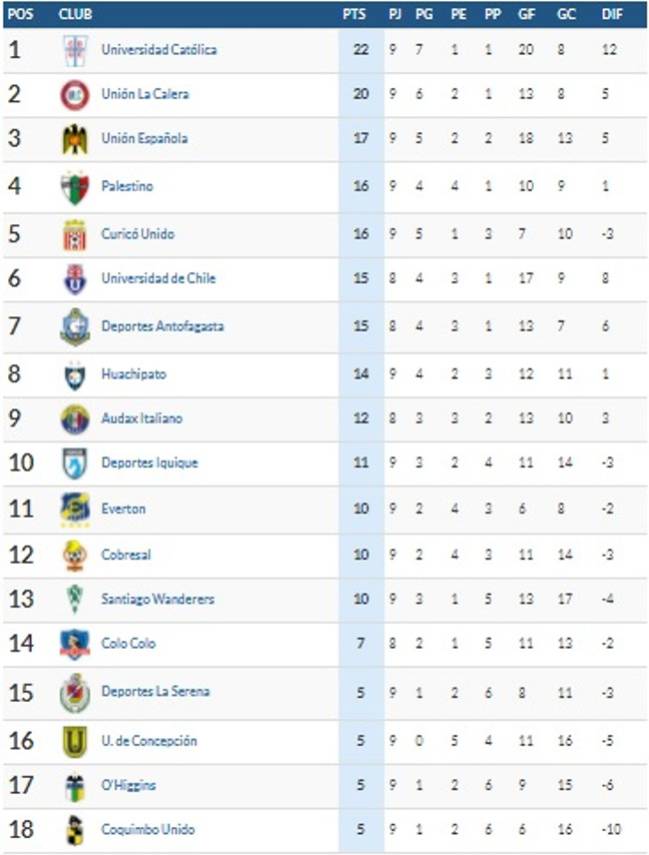
Task: Select the Universidad de Chile crest
Action: [x=75, y=279]
